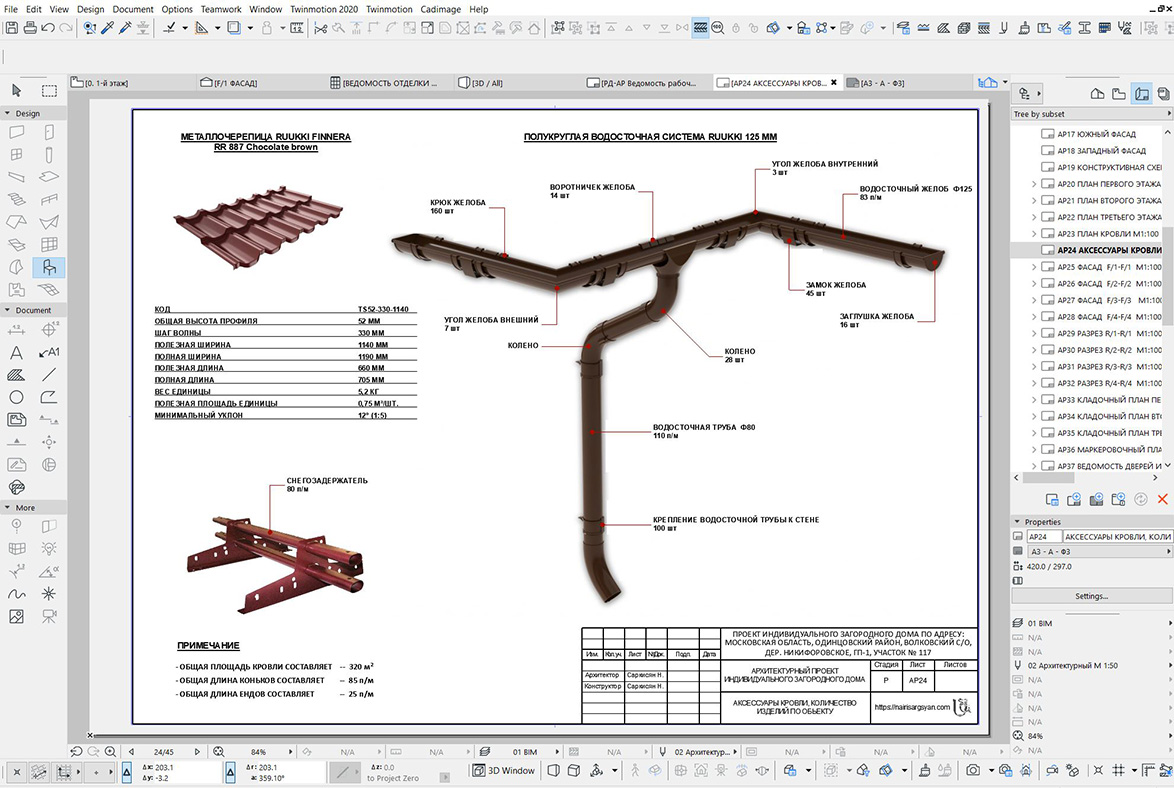
Task: Click the 84% zoom value in bottom bar
Action: [258, 751]
